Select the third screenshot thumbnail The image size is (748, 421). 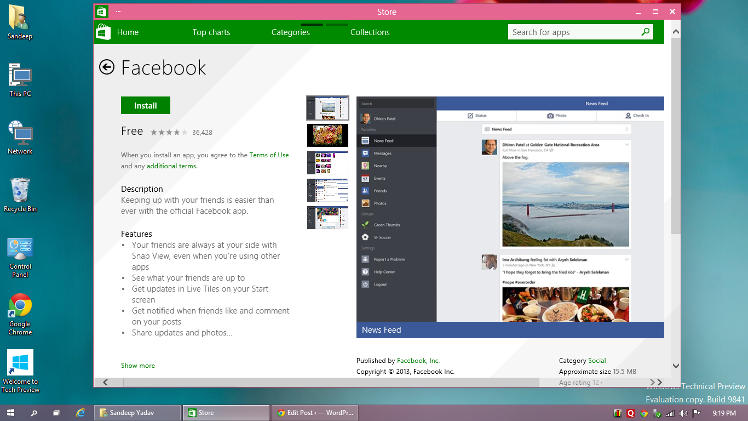[x=327, y=163]
